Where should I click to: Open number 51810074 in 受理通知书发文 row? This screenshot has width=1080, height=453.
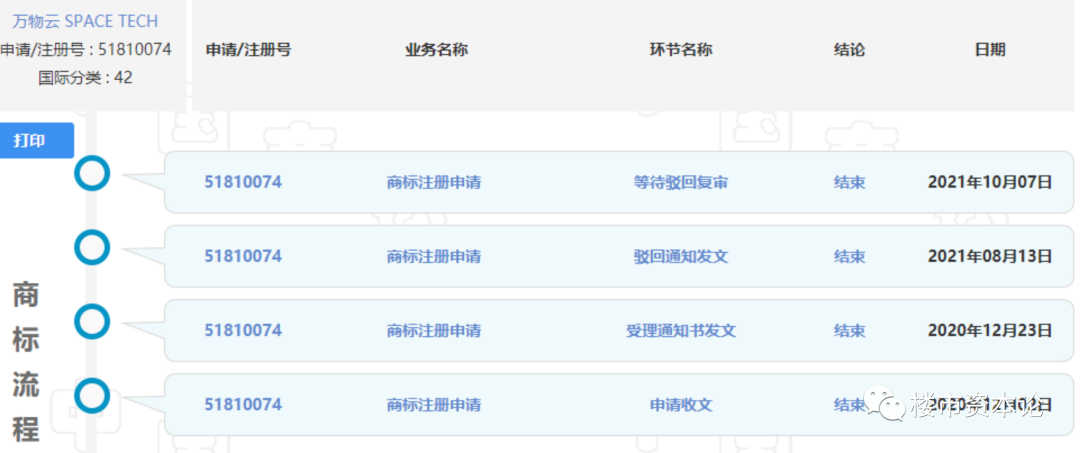(243, 330)
